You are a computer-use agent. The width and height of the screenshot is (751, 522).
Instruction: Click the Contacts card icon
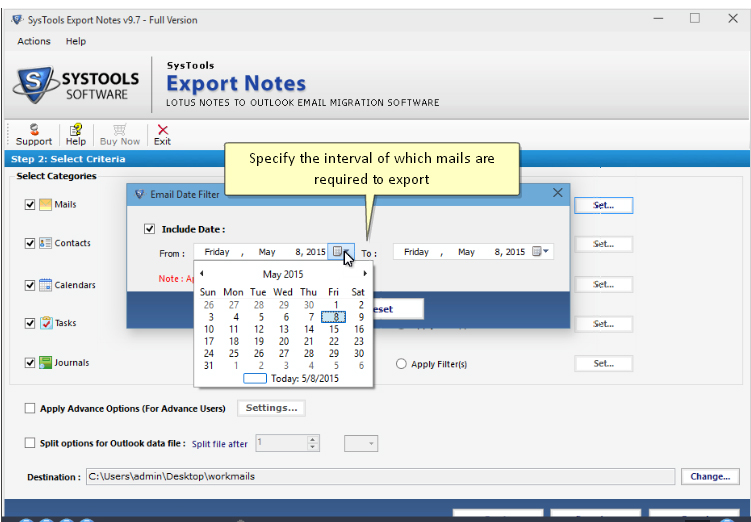point(46,243)
